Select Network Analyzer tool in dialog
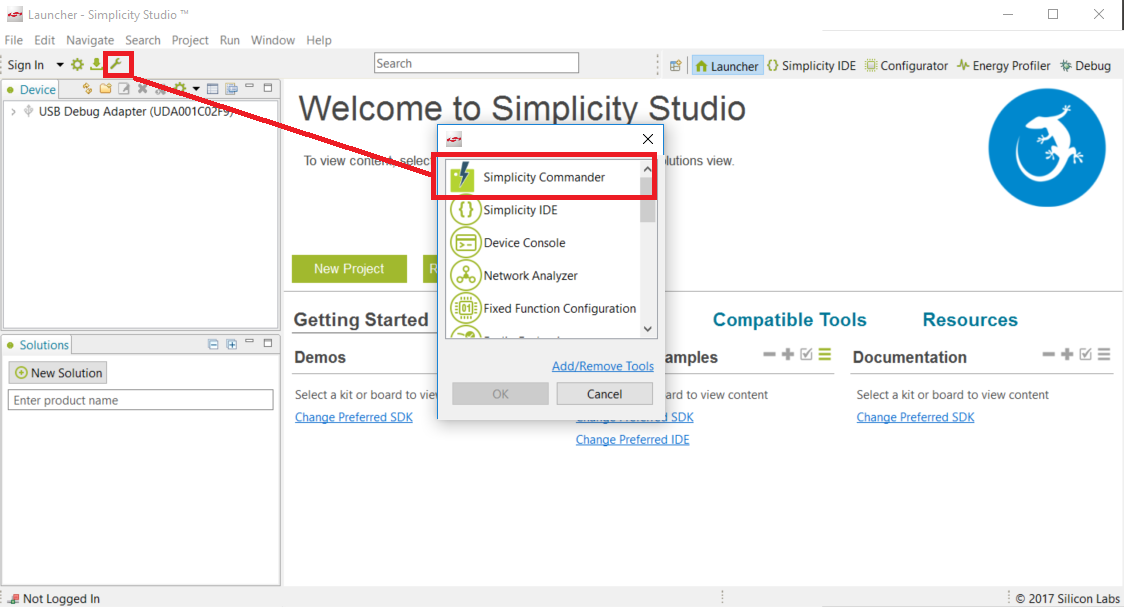 pyautogui.click(x=532, y=276)
